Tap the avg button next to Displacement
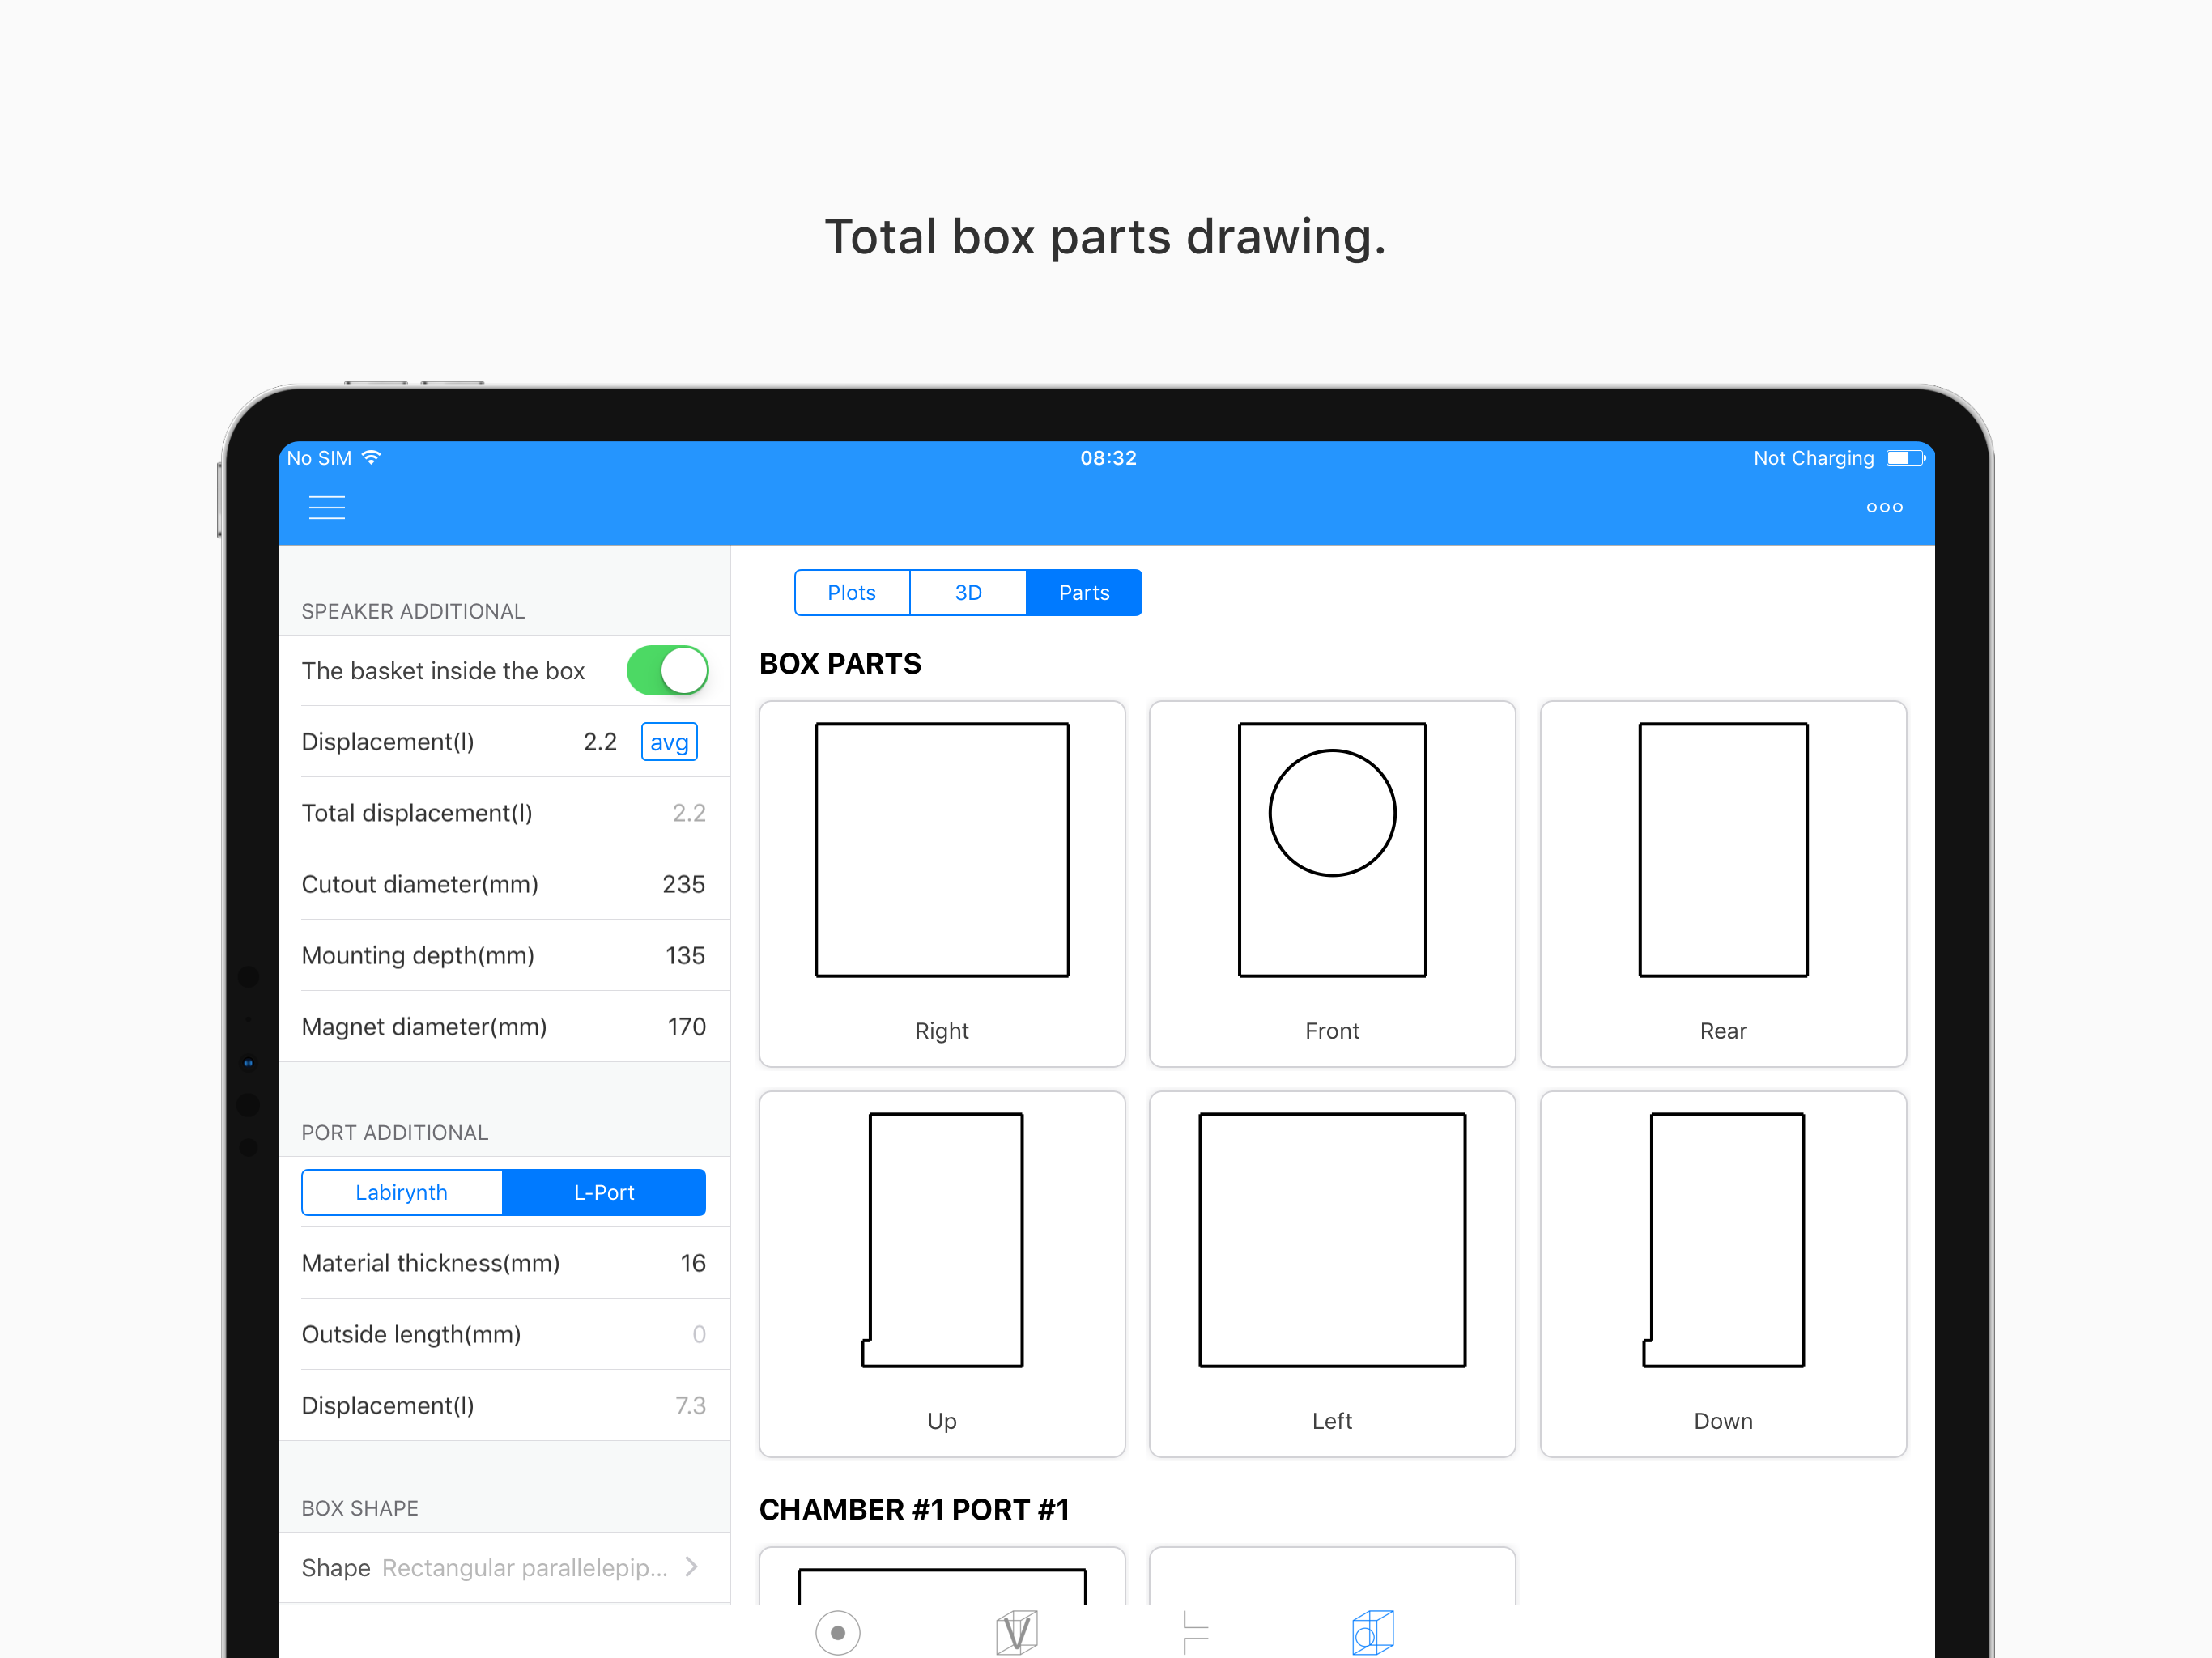This screenshot has width=2212, height=1658. [668, 741]
